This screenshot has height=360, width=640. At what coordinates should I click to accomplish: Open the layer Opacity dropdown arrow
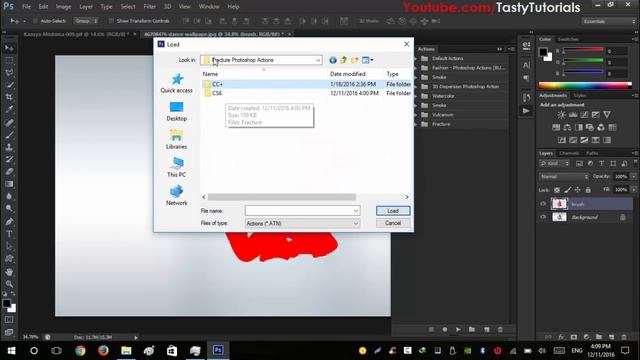pyautogui.click(x=633, y=177)
